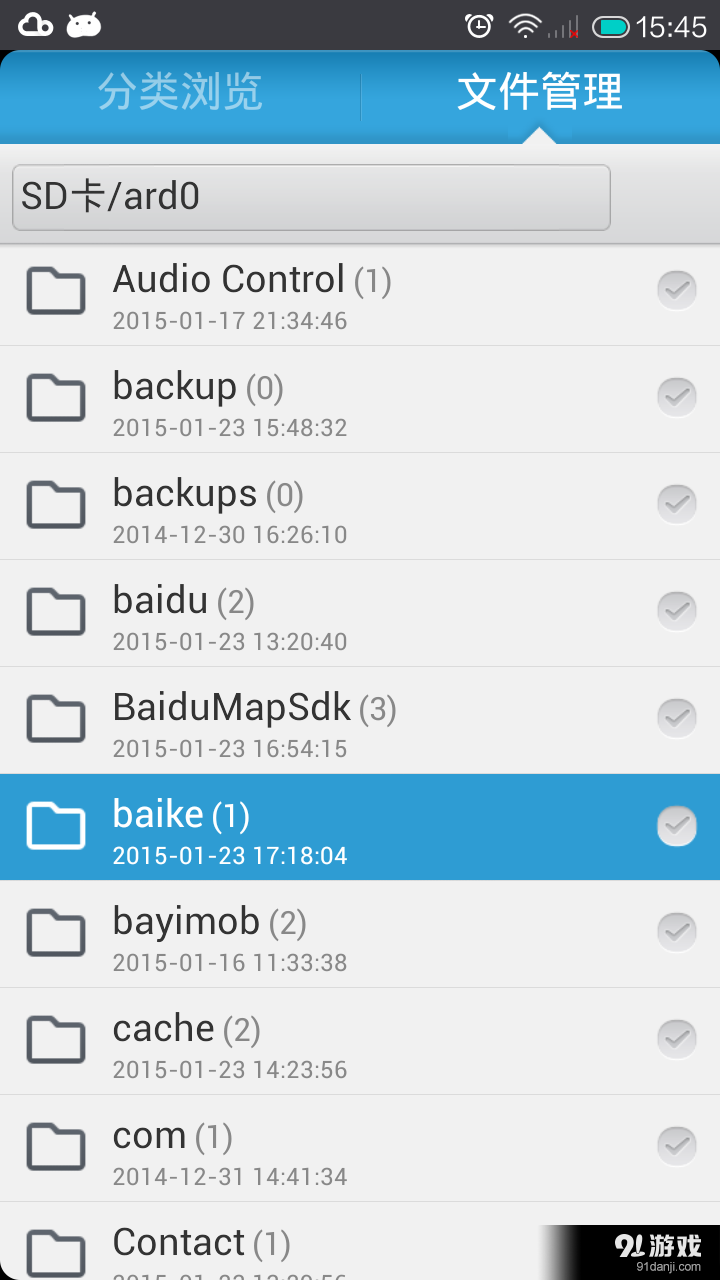Open the Audio Control folder icon

[x=55, y=291]
